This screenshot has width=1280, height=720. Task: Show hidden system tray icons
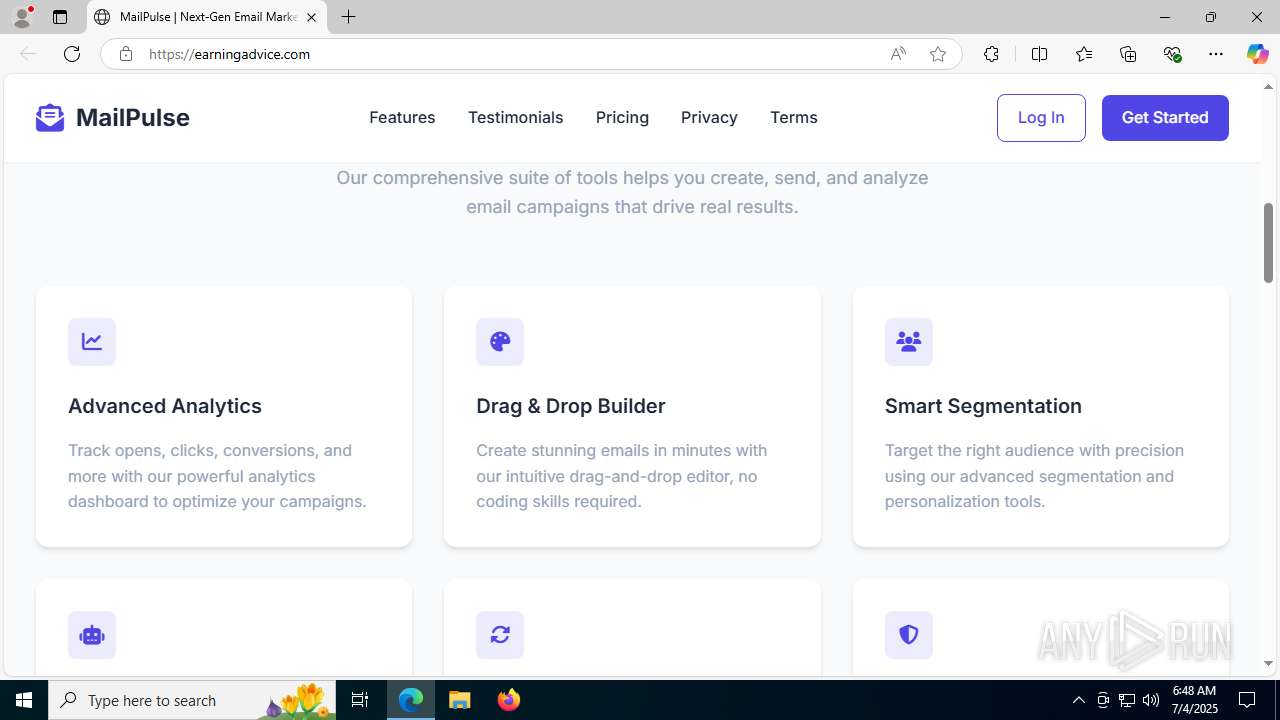pyautogui.click(x=1079, y=700)
